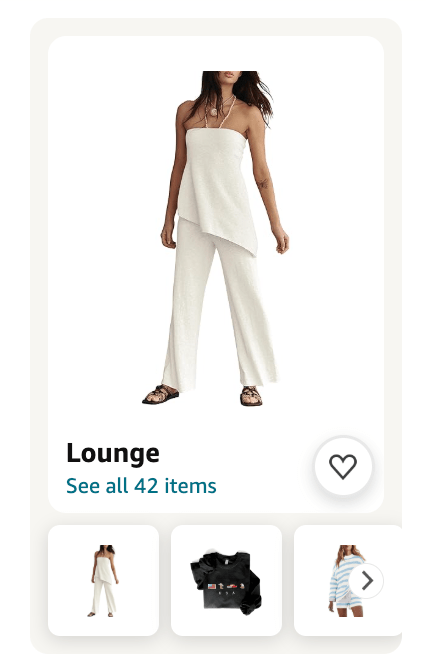Save Lounge to favorites using heart button
This screenshot has width=426, height=660.
point(343,466)
